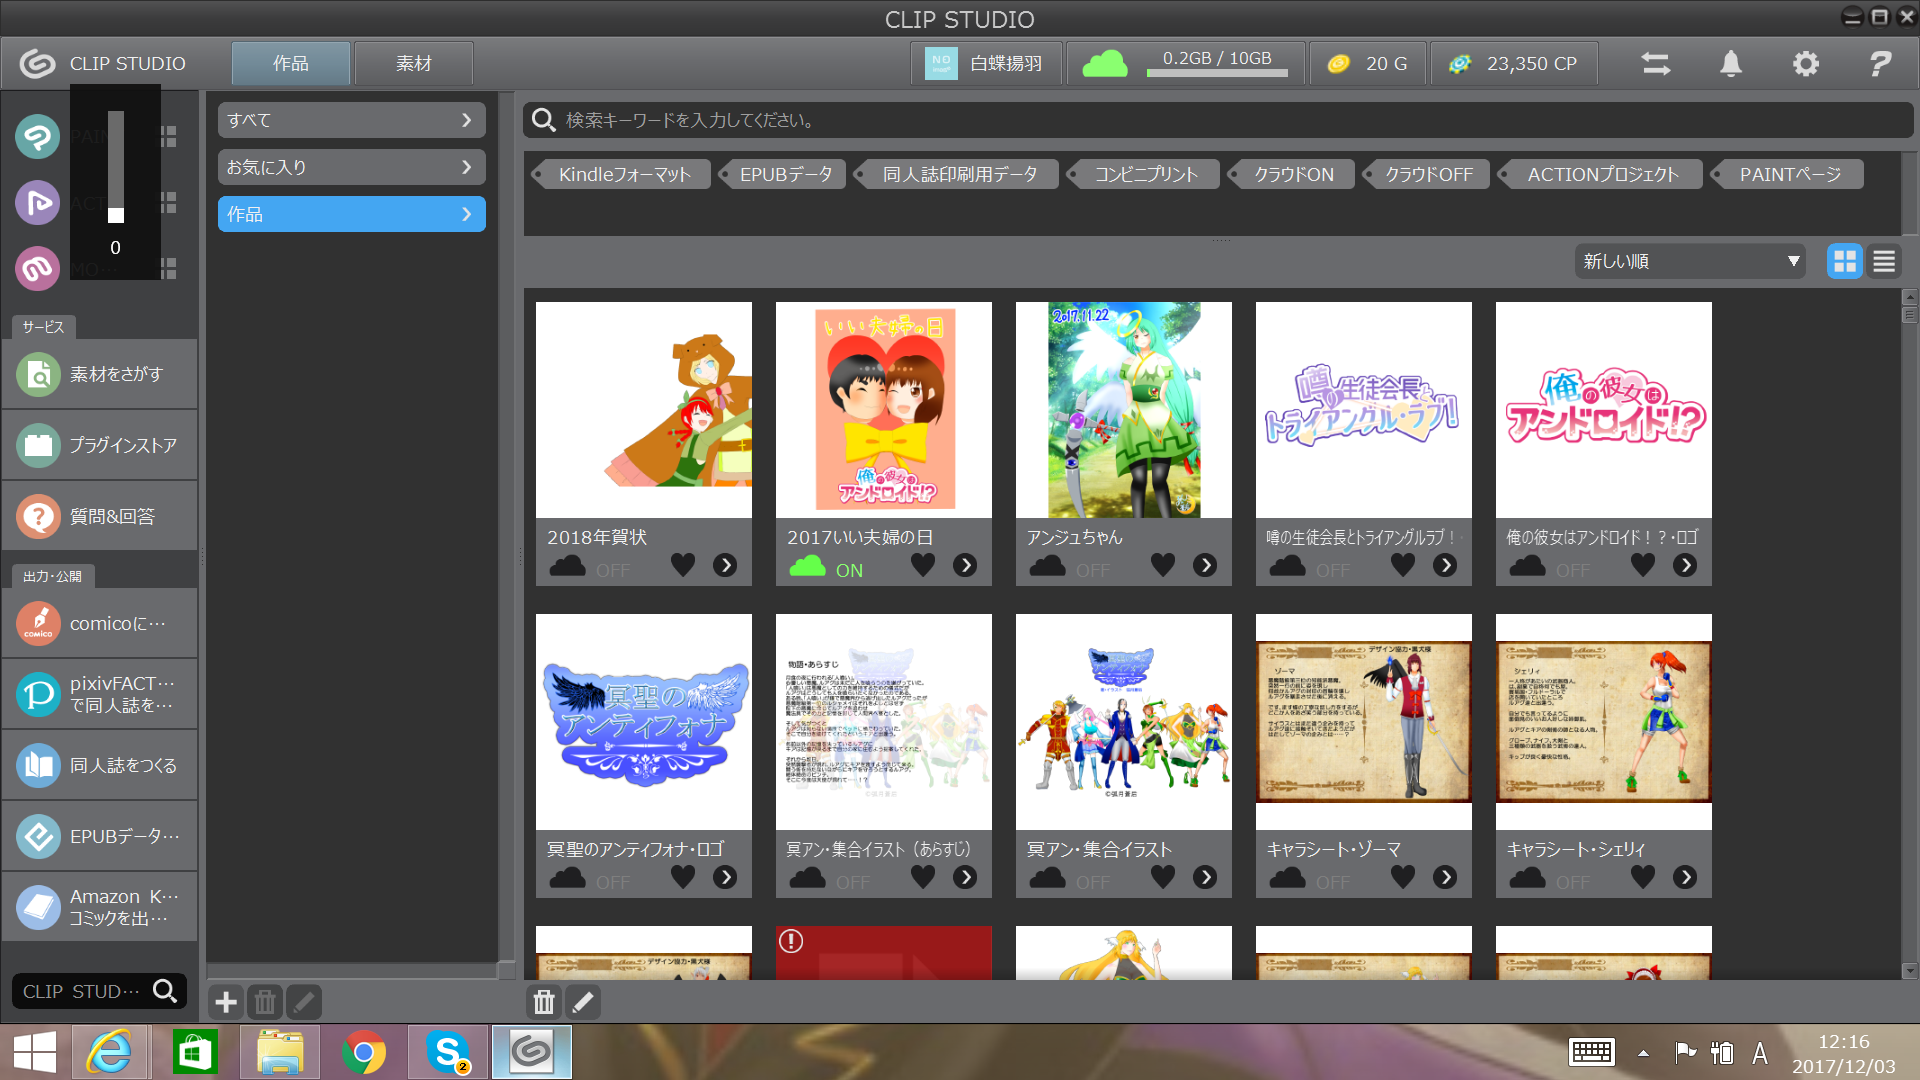Click the plus icon to add a folder
Viewport: 1920px width, 1080px height.
[226, 1001]
